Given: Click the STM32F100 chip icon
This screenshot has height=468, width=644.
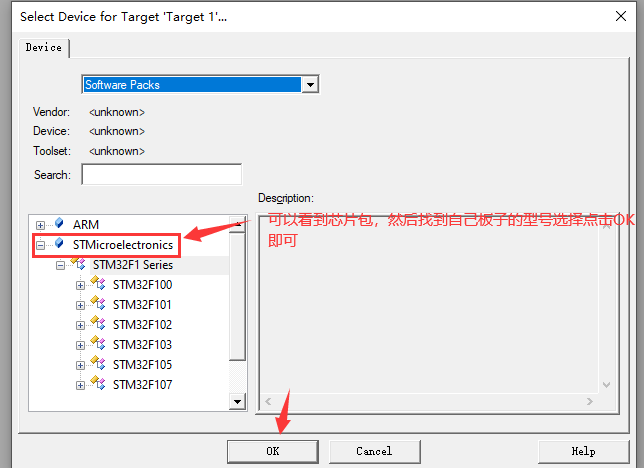Looking at the screenshot, I should coord(98,285).
